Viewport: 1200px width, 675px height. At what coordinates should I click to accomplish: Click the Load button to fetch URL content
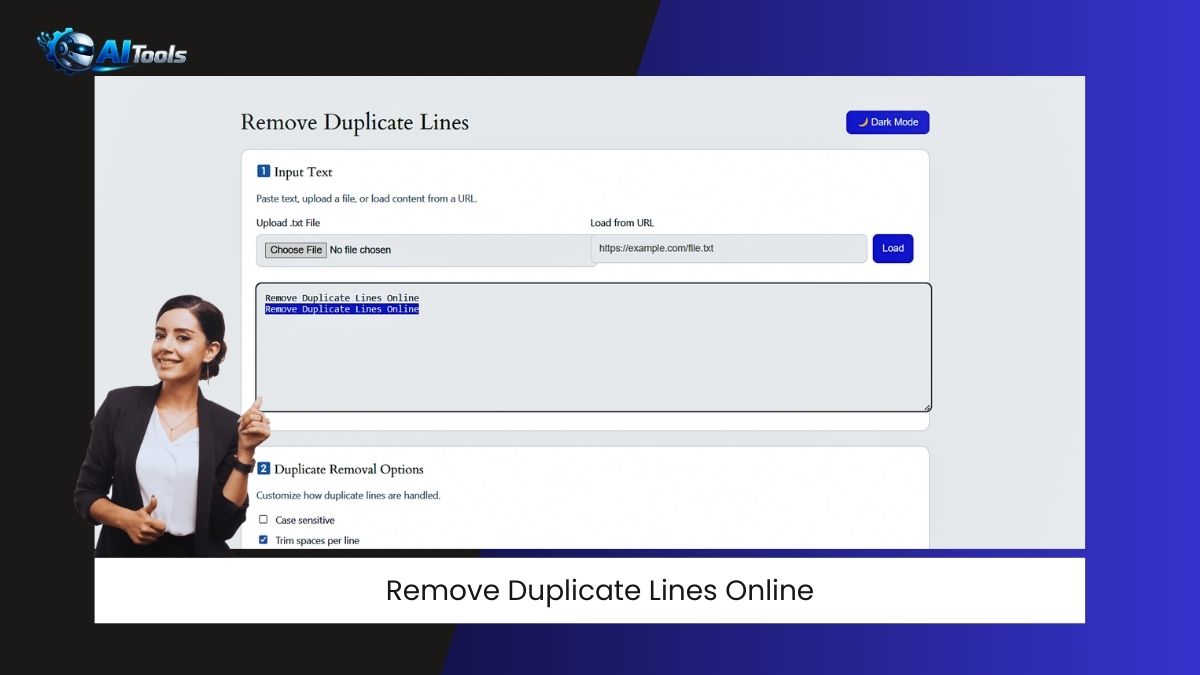(x=892, y=248)
